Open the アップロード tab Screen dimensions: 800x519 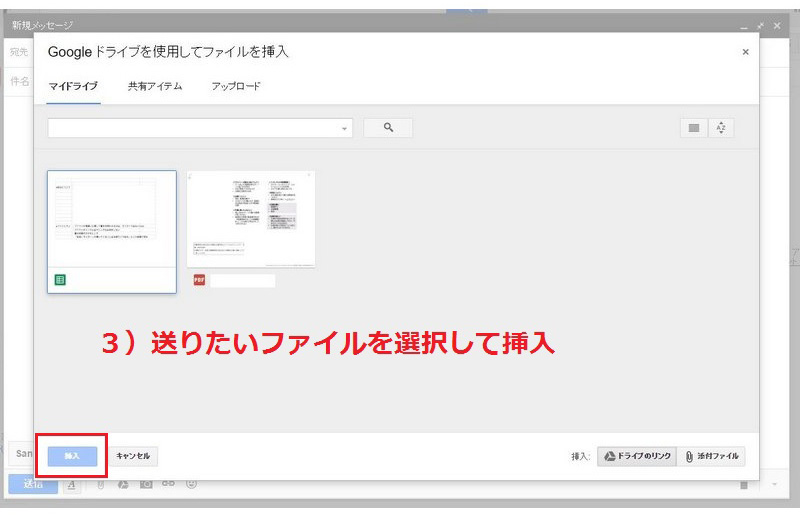pyautogui.click(x=236, y=86)
